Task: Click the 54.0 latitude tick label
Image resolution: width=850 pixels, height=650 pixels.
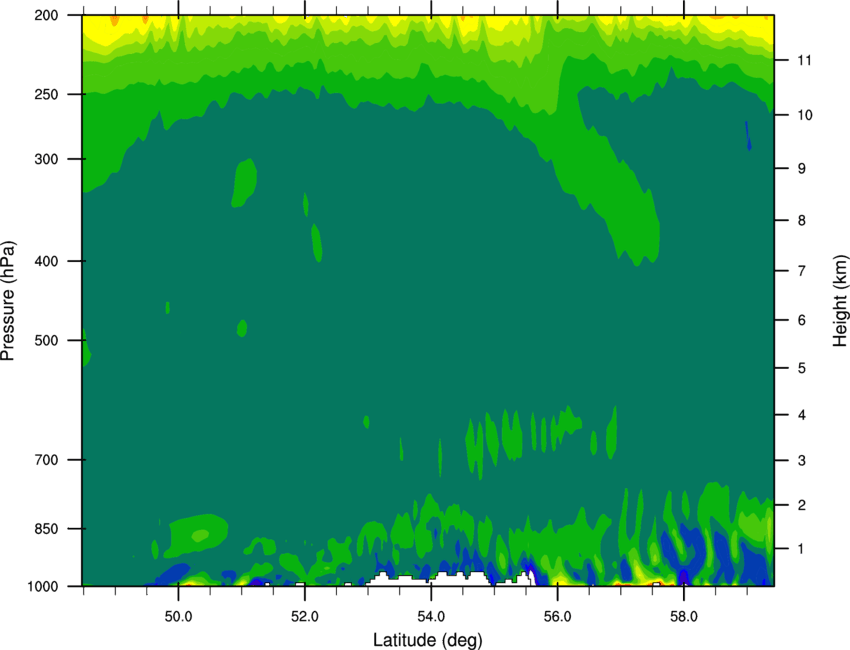Action: pos(431,617)
